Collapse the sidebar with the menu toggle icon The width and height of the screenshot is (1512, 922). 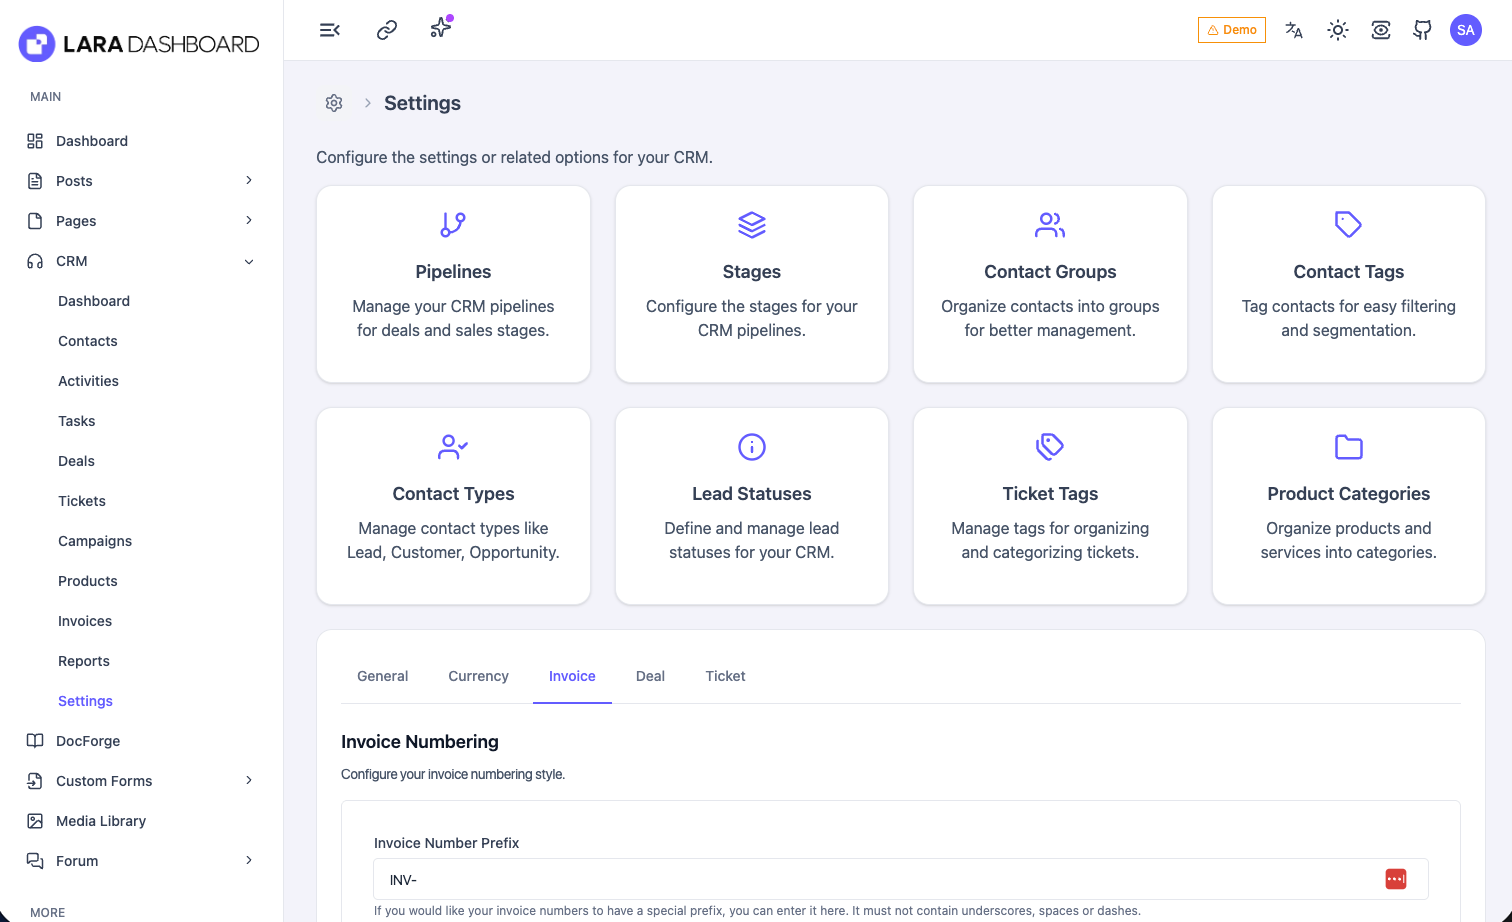point(330,30)
